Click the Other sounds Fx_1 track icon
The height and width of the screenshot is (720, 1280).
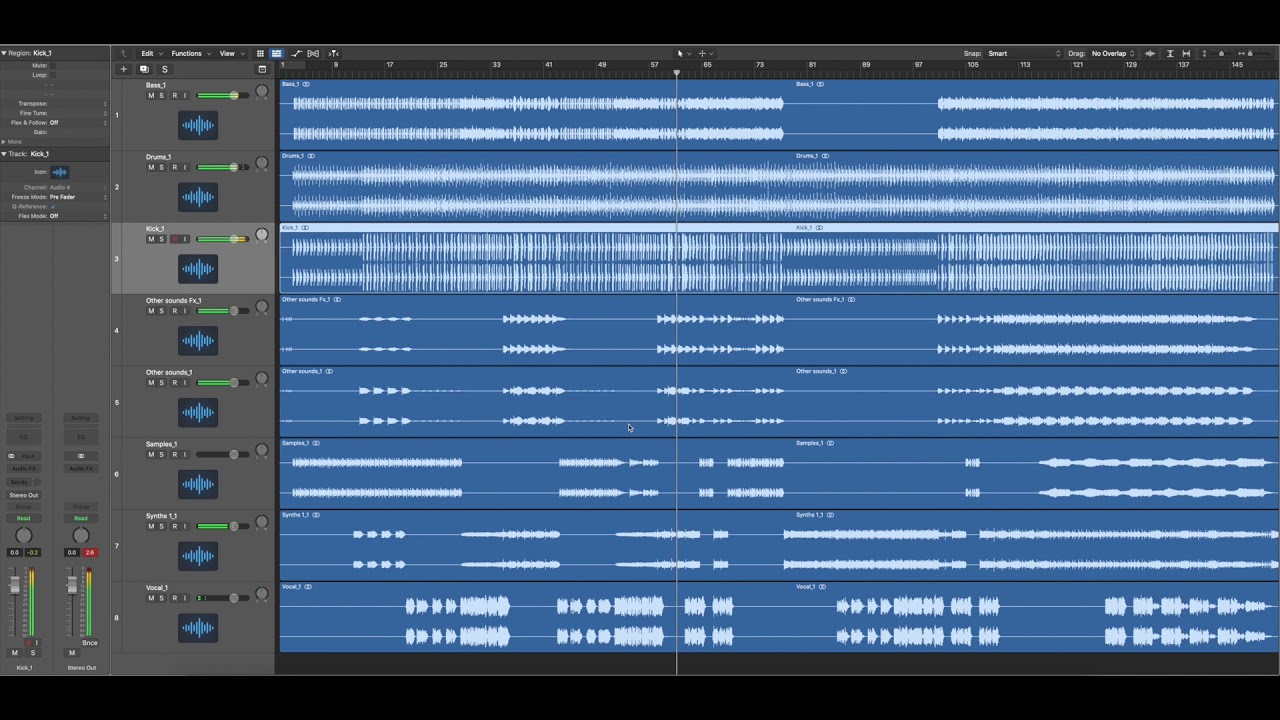(x=198, y=341)
